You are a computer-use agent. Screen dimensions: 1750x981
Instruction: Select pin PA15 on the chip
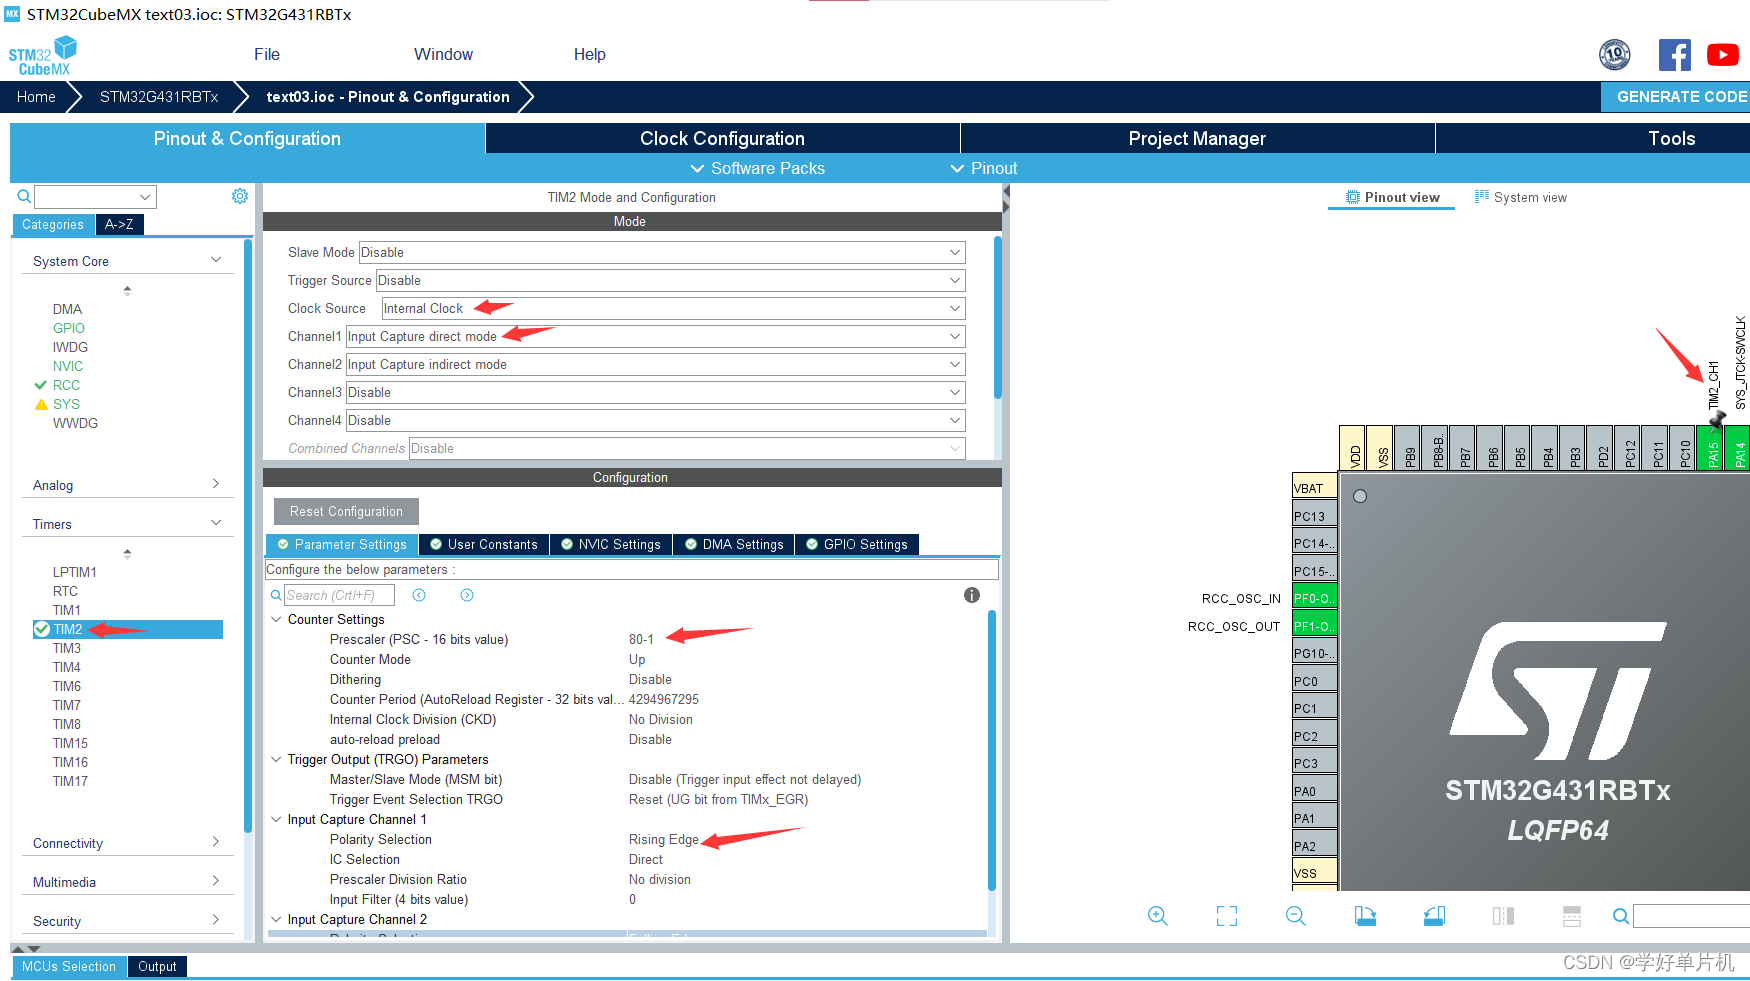coord(1712,448)
